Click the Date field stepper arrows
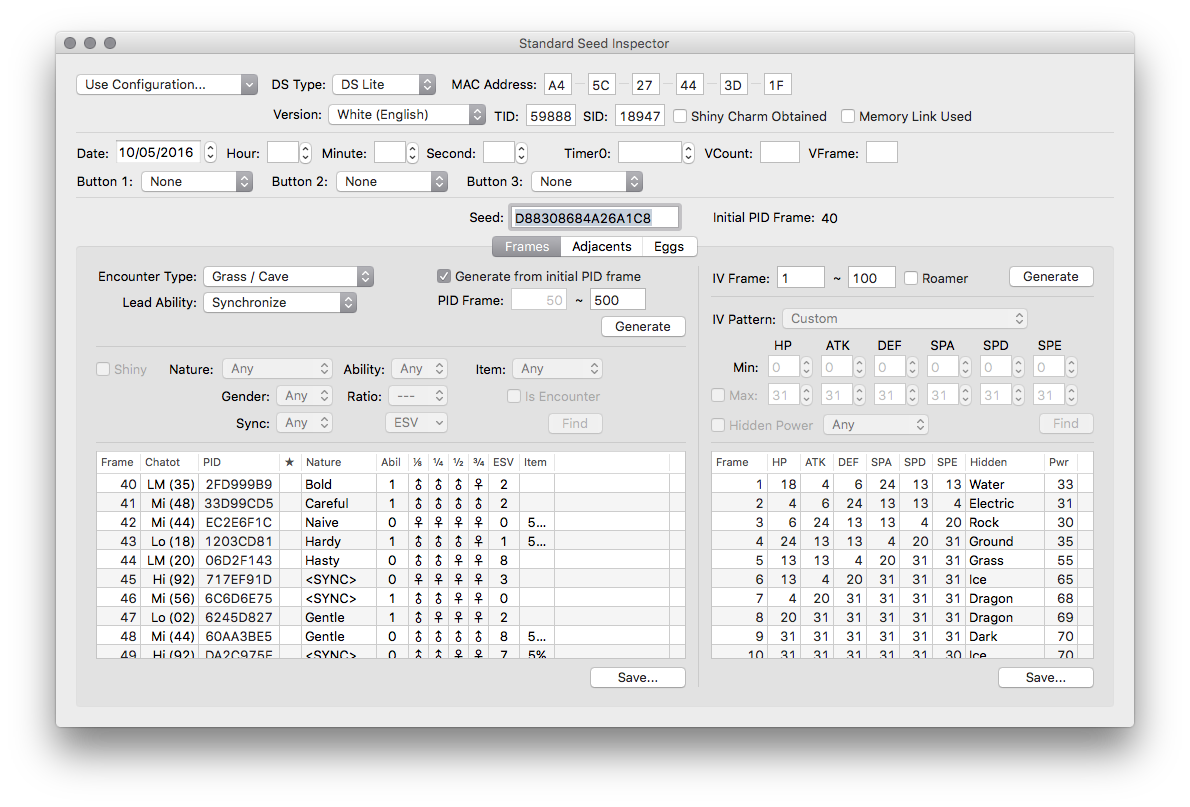 (x=210, y=153)
